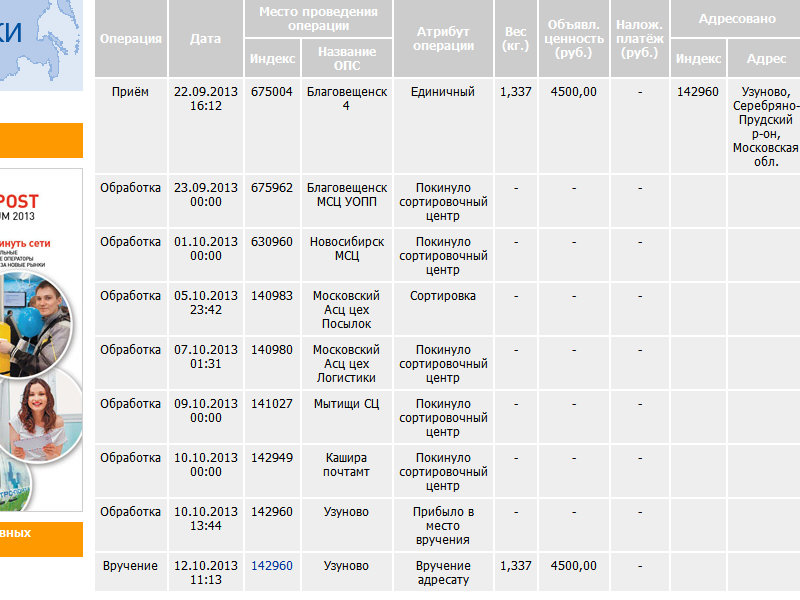Select the 'Приём' operation cell

coord(131,126)
